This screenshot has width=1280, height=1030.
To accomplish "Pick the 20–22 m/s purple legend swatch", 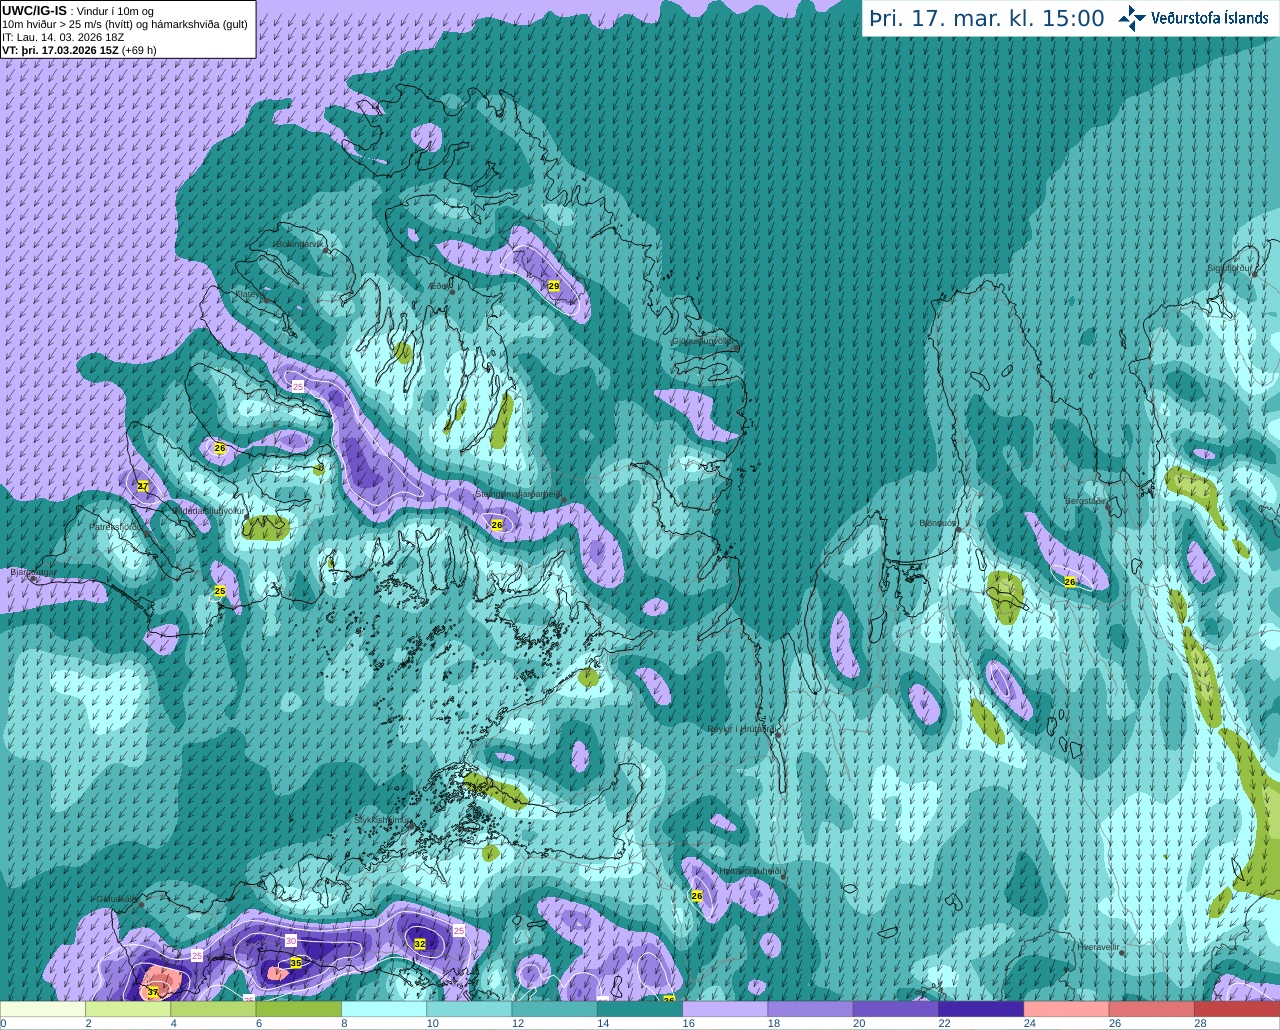I will (x=897, y=1009).
